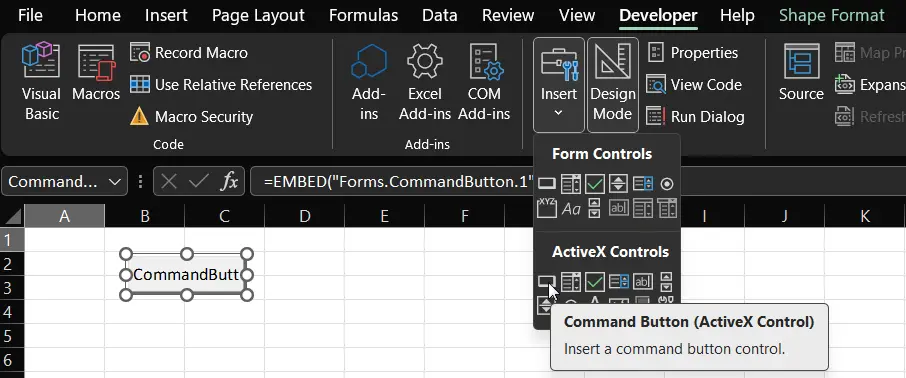Switch to the Page Layout tab
Viewport: 906px width, 378px height.
258,16
